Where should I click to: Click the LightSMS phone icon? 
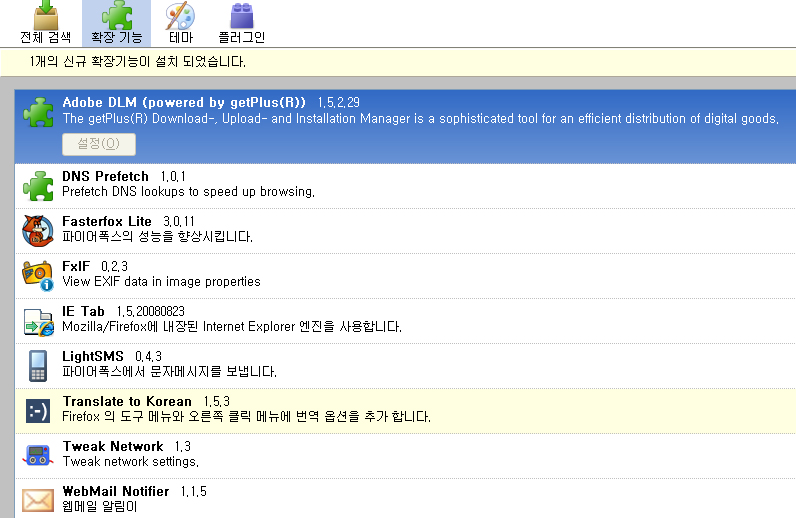pyautogui.click(x=38, y=366)
